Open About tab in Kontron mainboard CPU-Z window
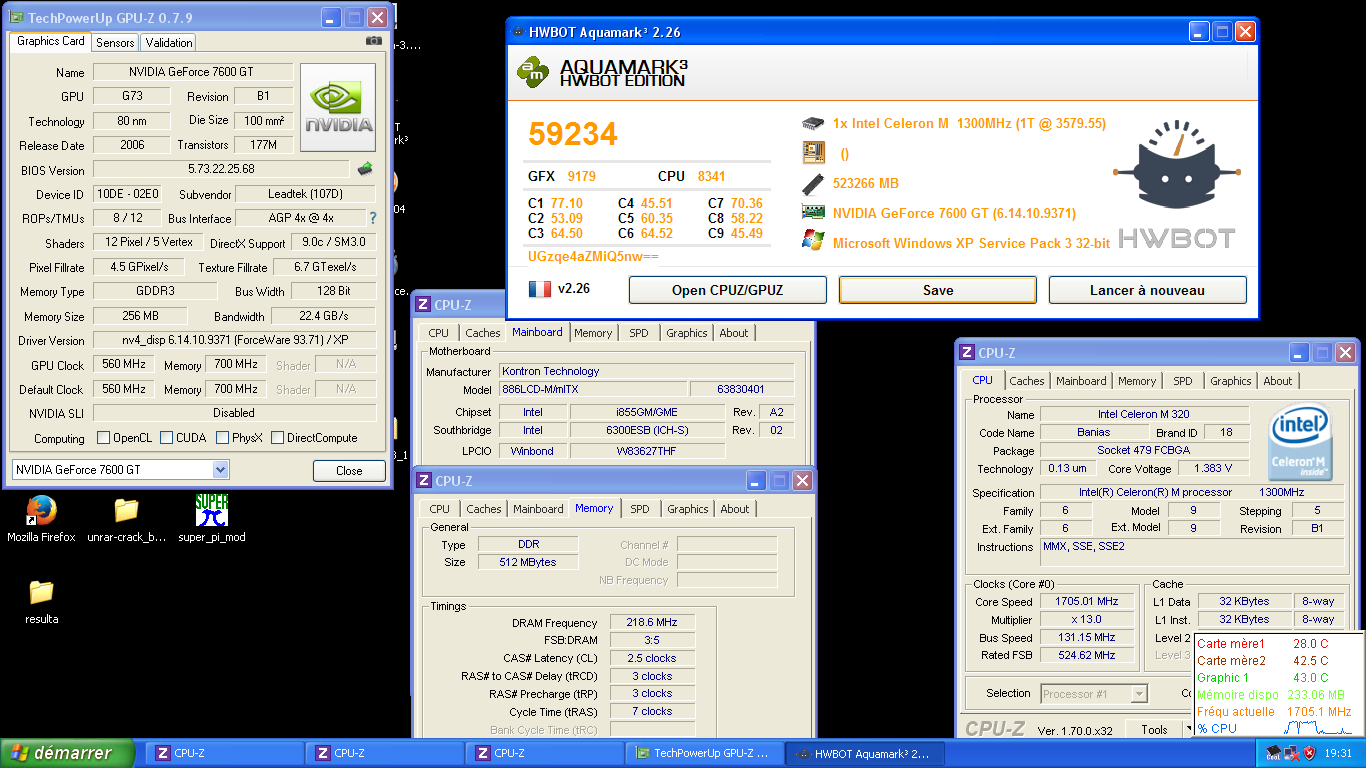Screen dimensions: 1366x768 734,333
